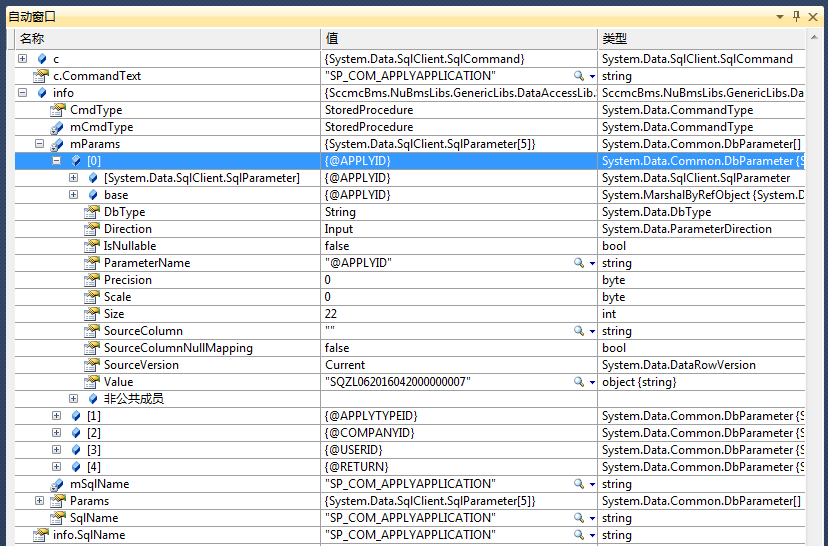Expand the c variable node
Screen dimensions: 828x546
[23, 59]
